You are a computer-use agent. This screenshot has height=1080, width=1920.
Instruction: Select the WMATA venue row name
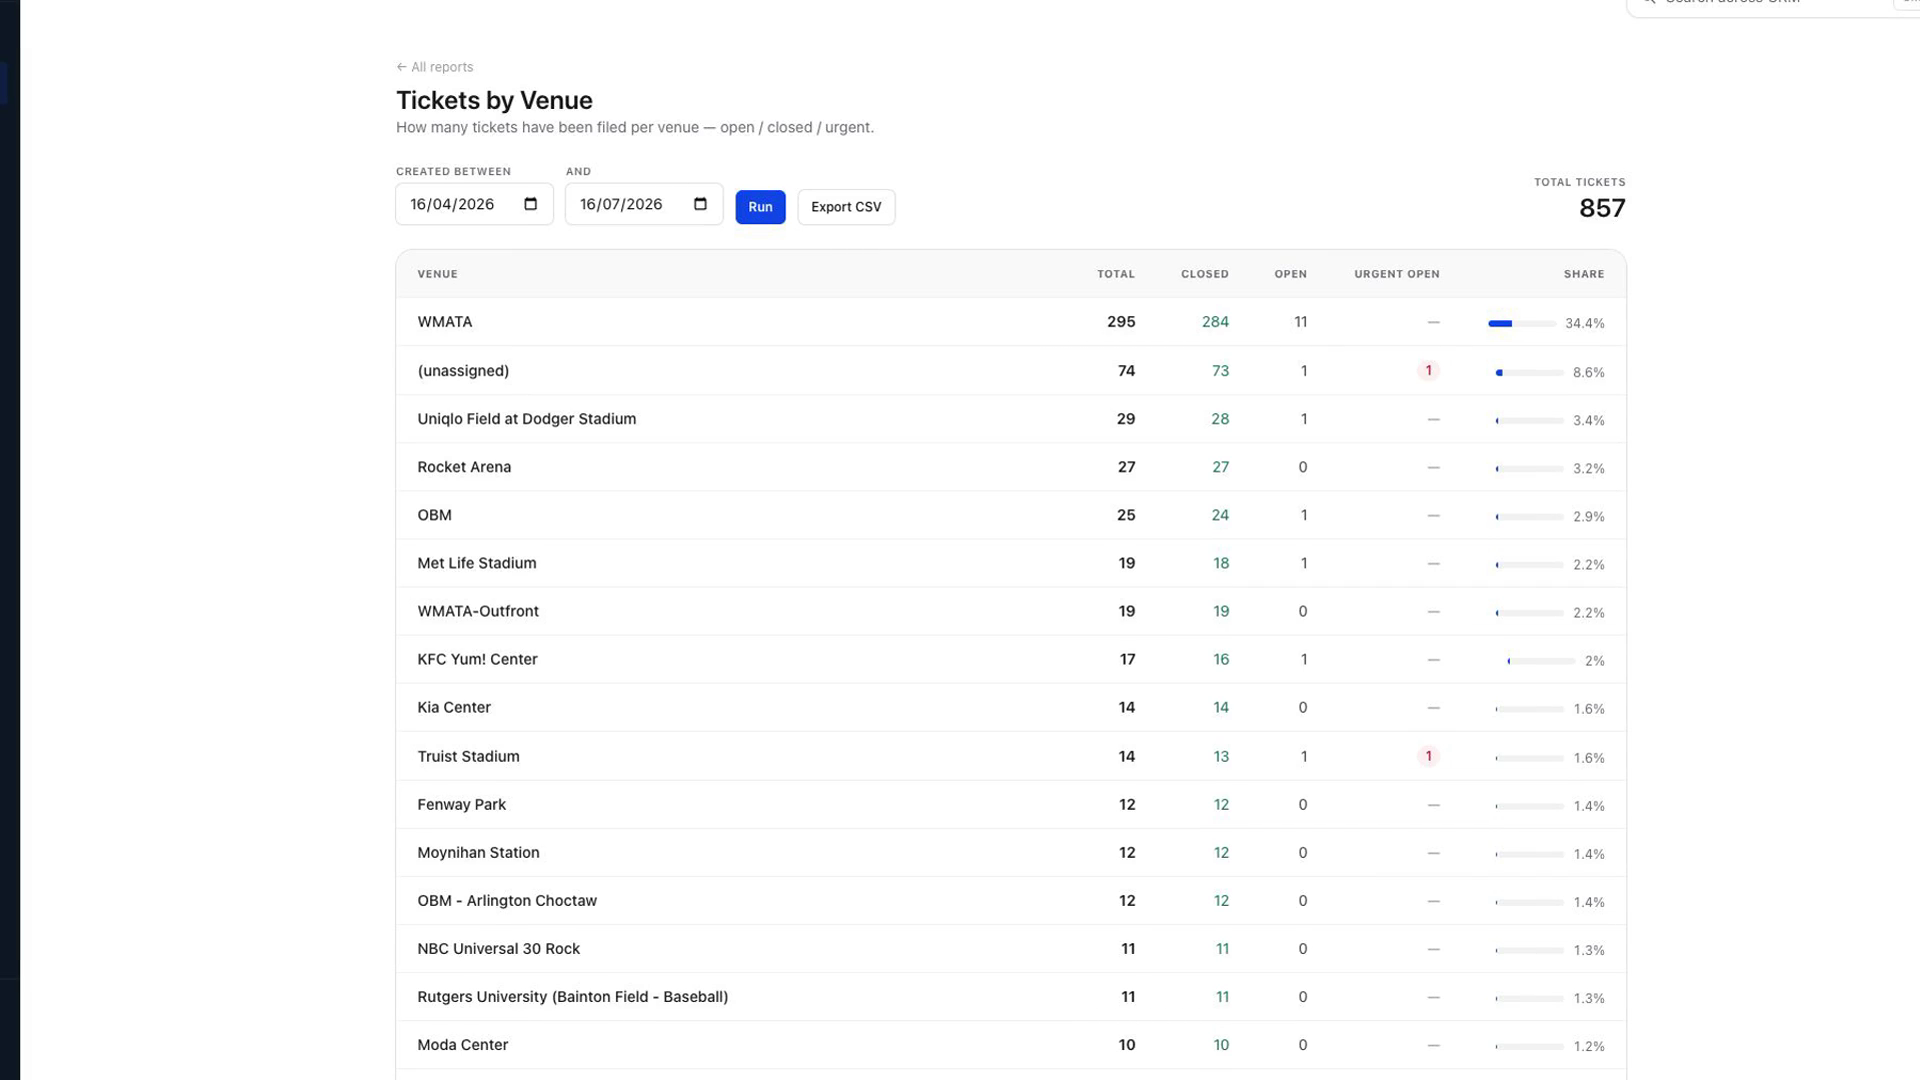(x=445, y=322)
